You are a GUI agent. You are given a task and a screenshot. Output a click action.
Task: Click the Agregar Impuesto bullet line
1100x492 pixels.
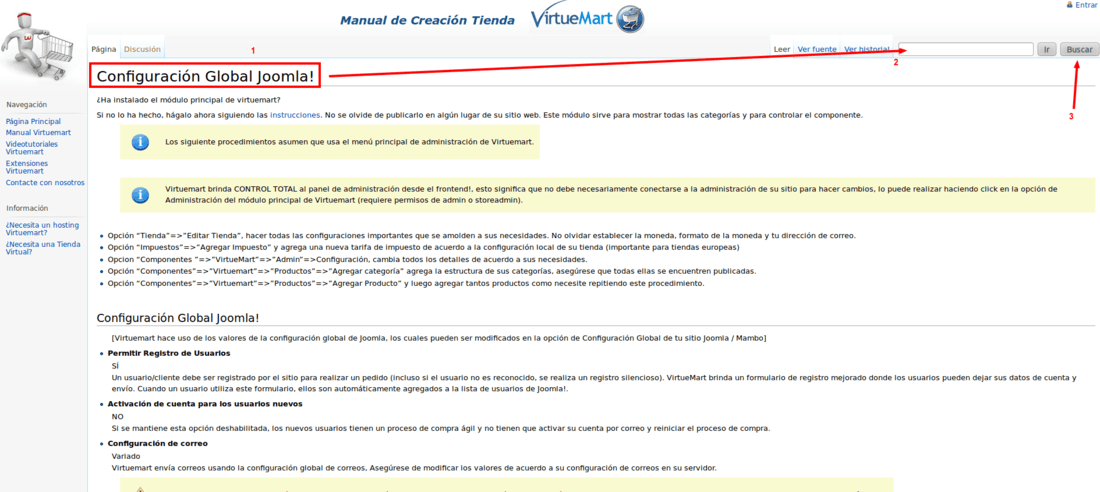pos(425,247)
